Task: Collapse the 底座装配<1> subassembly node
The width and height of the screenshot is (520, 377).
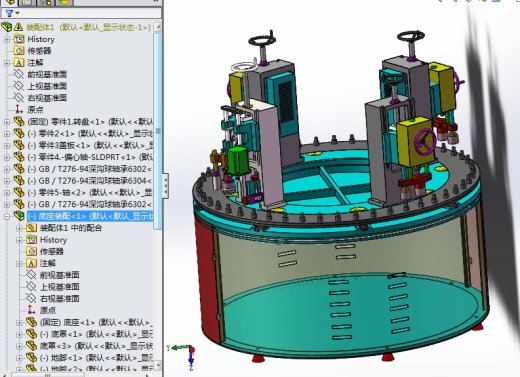Action: coord(7,217)
